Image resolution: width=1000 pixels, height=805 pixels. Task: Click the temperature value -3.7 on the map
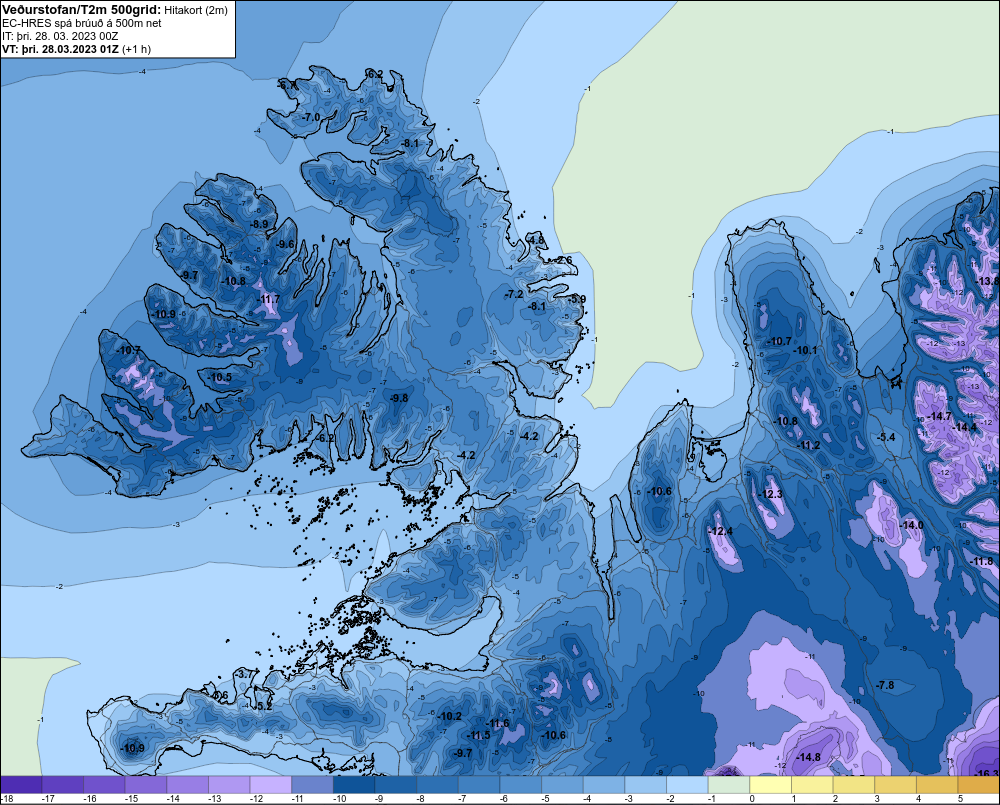(244, 674)
